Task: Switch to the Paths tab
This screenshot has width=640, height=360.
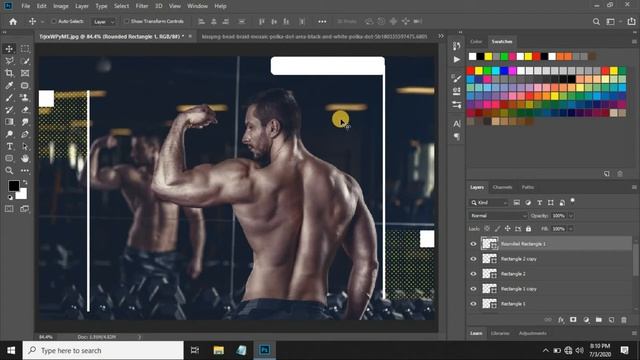Action: (527, 187)
